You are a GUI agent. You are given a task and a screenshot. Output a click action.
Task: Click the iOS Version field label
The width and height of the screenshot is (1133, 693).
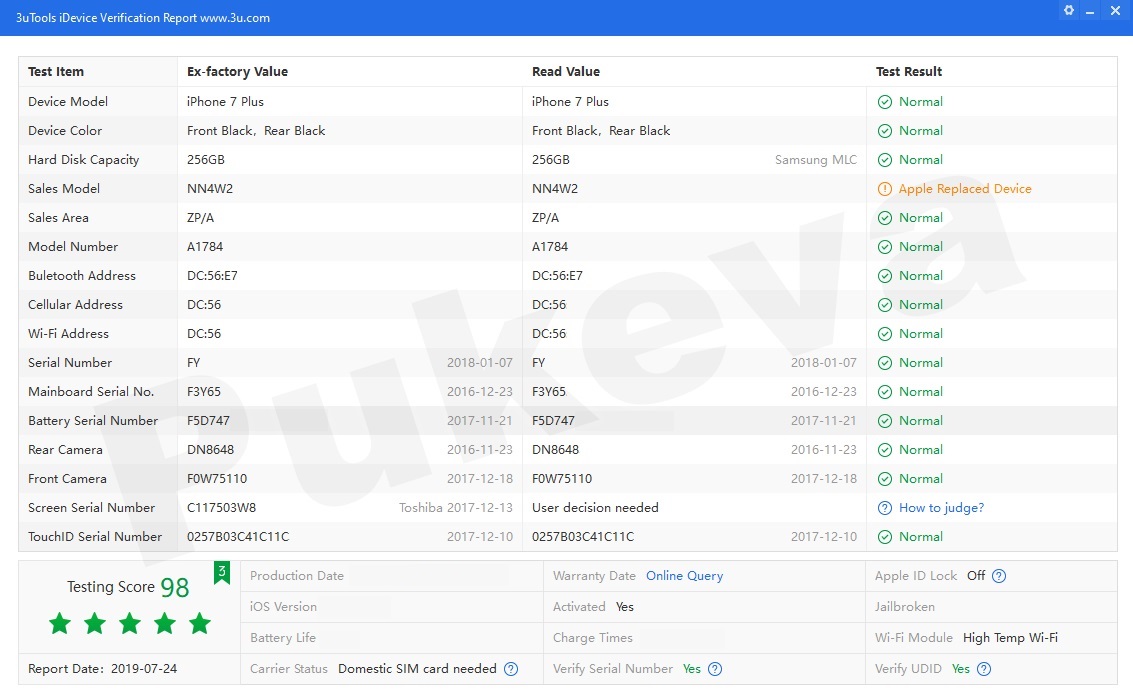click(283, 607)
